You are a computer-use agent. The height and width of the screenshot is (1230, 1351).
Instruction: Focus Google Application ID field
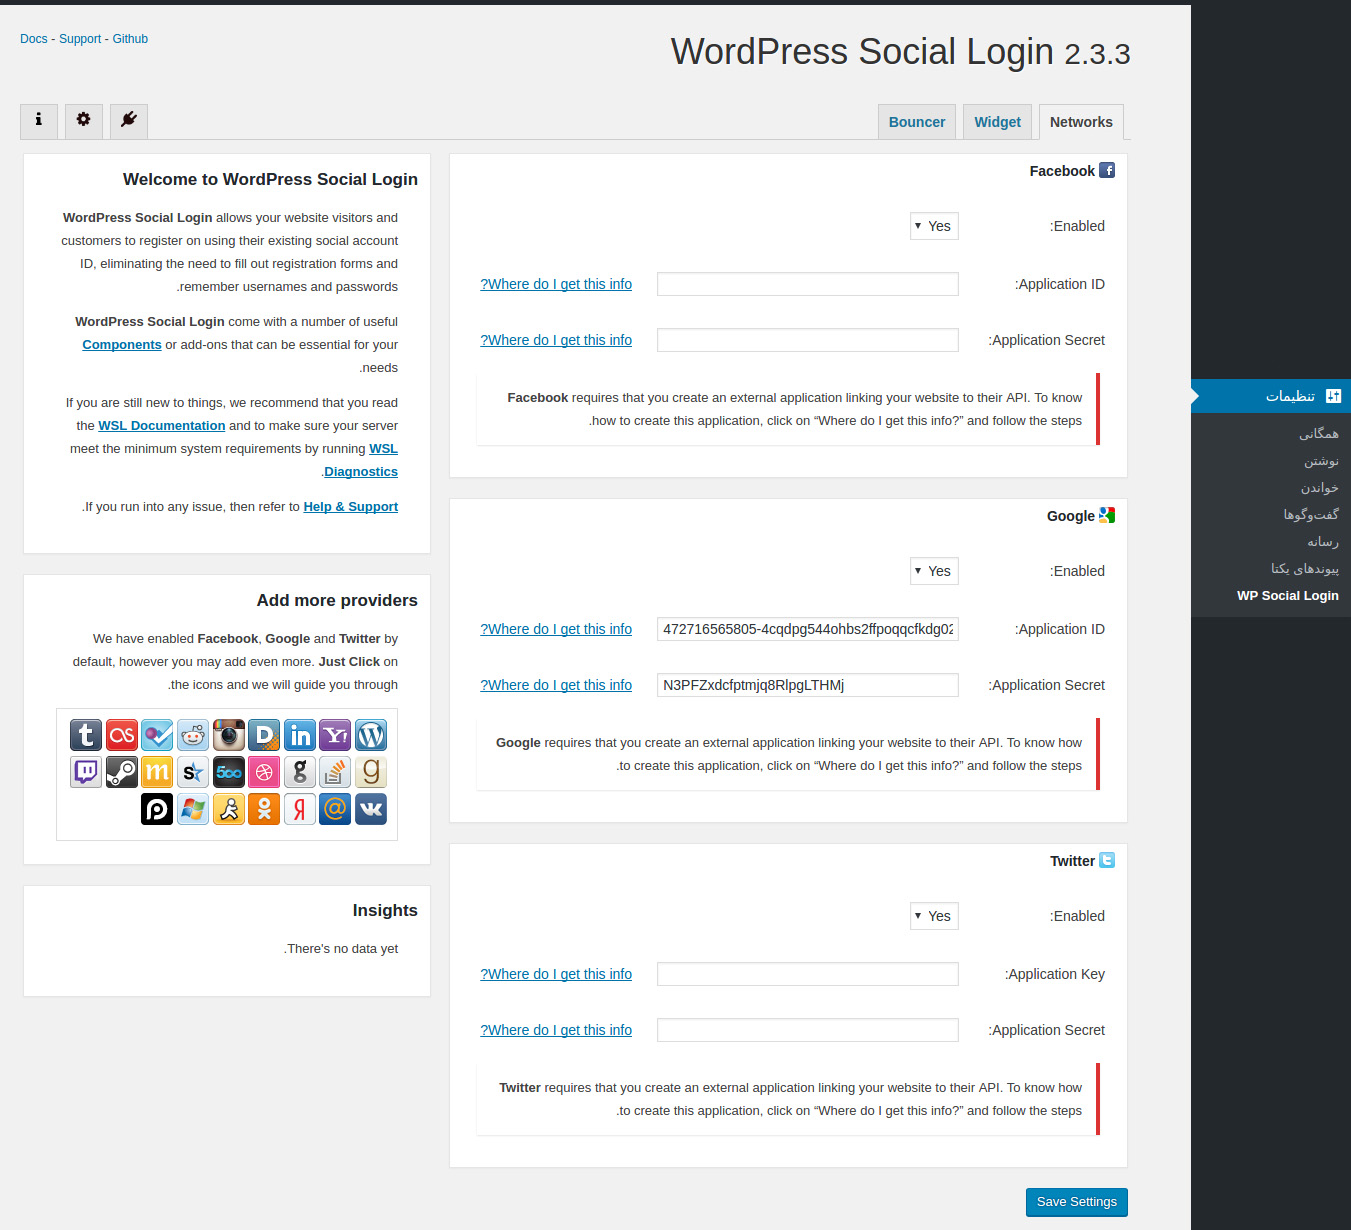click(x=808, y=629)
